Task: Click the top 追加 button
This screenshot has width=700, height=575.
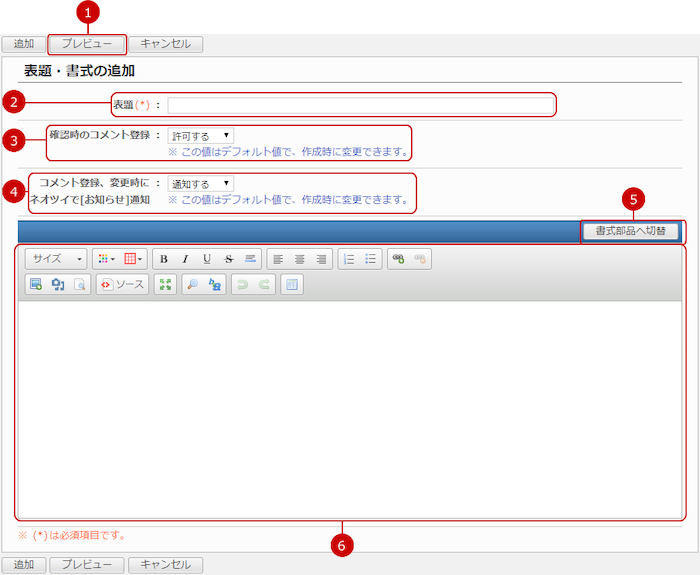Action: (x=24, y=44)
